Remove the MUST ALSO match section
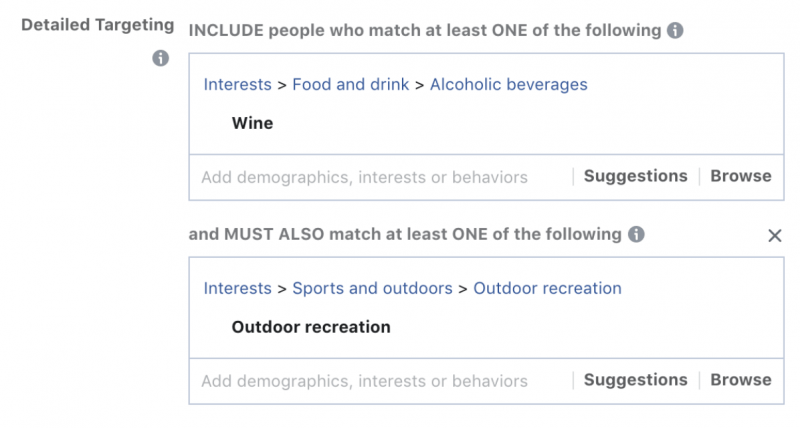 click(774, 236)
